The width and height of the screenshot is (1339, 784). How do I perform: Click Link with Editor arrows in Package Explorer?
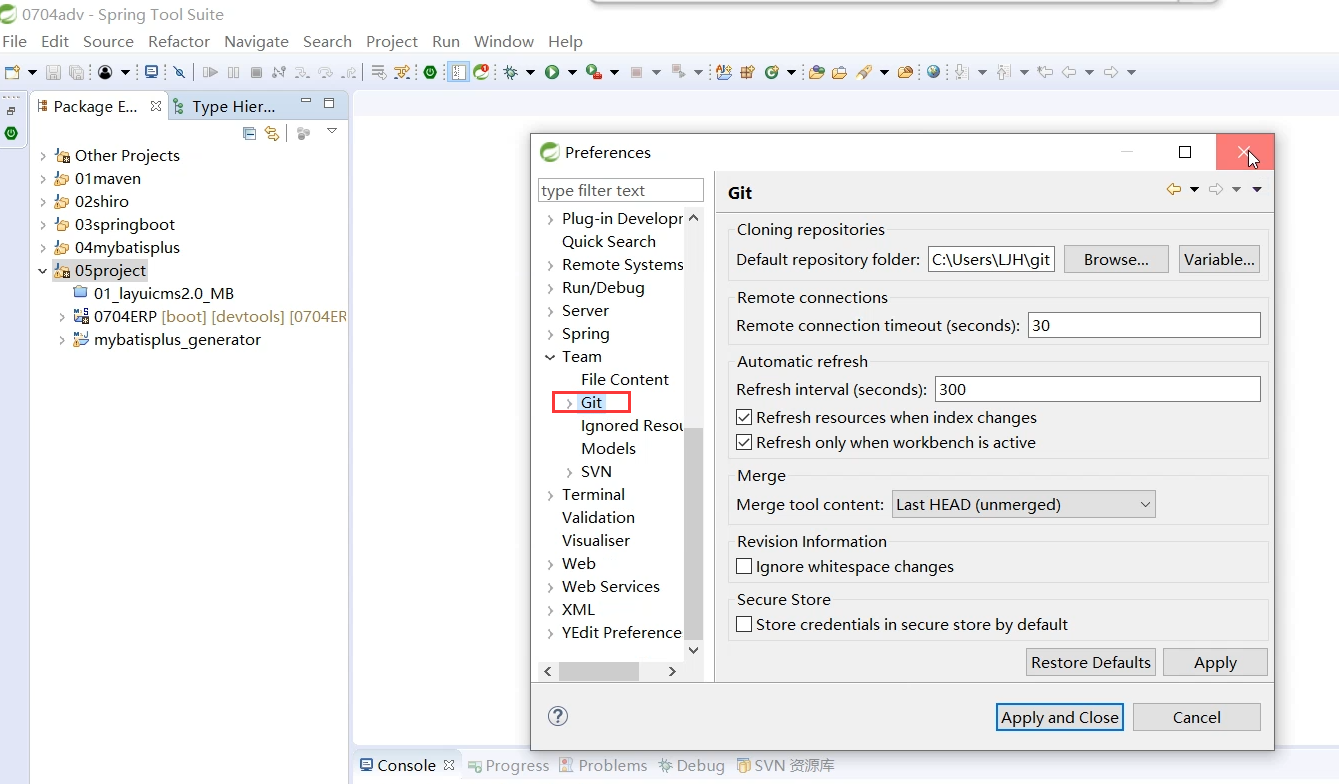pyautogui.click(x=271, y=133)
